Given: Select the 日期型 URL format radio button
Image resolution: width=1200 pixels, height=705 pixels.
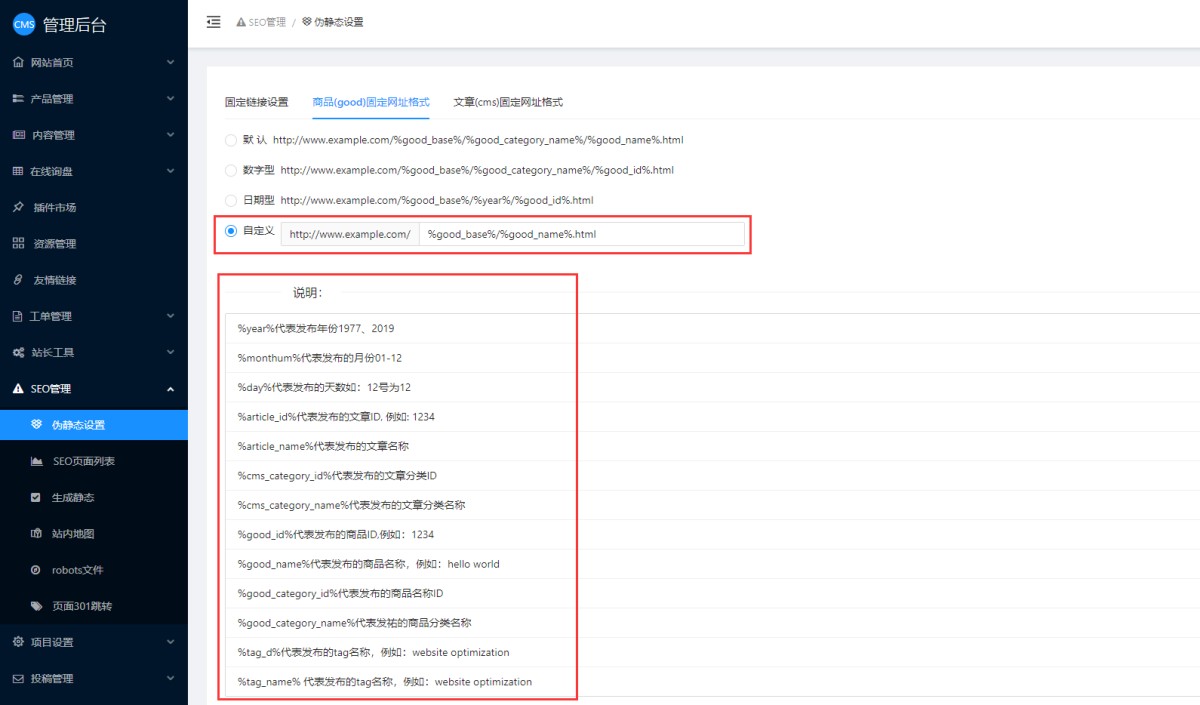Looking at the screenshot, I should click(x=231, y=200).
